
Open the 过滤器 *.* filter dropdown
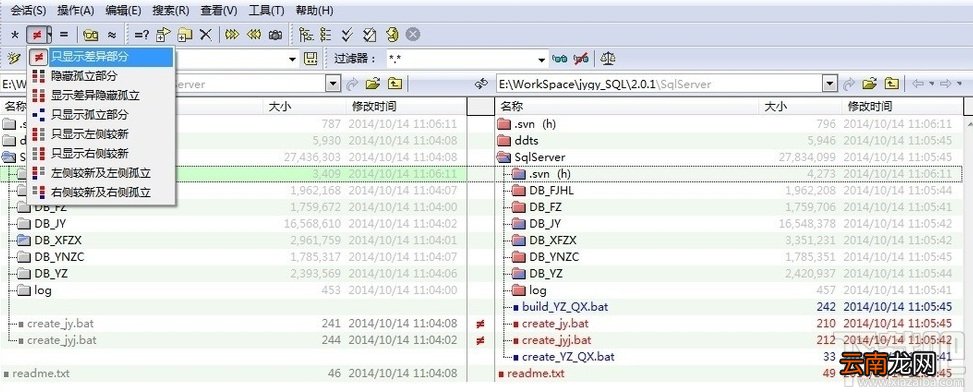click(542, 60)
